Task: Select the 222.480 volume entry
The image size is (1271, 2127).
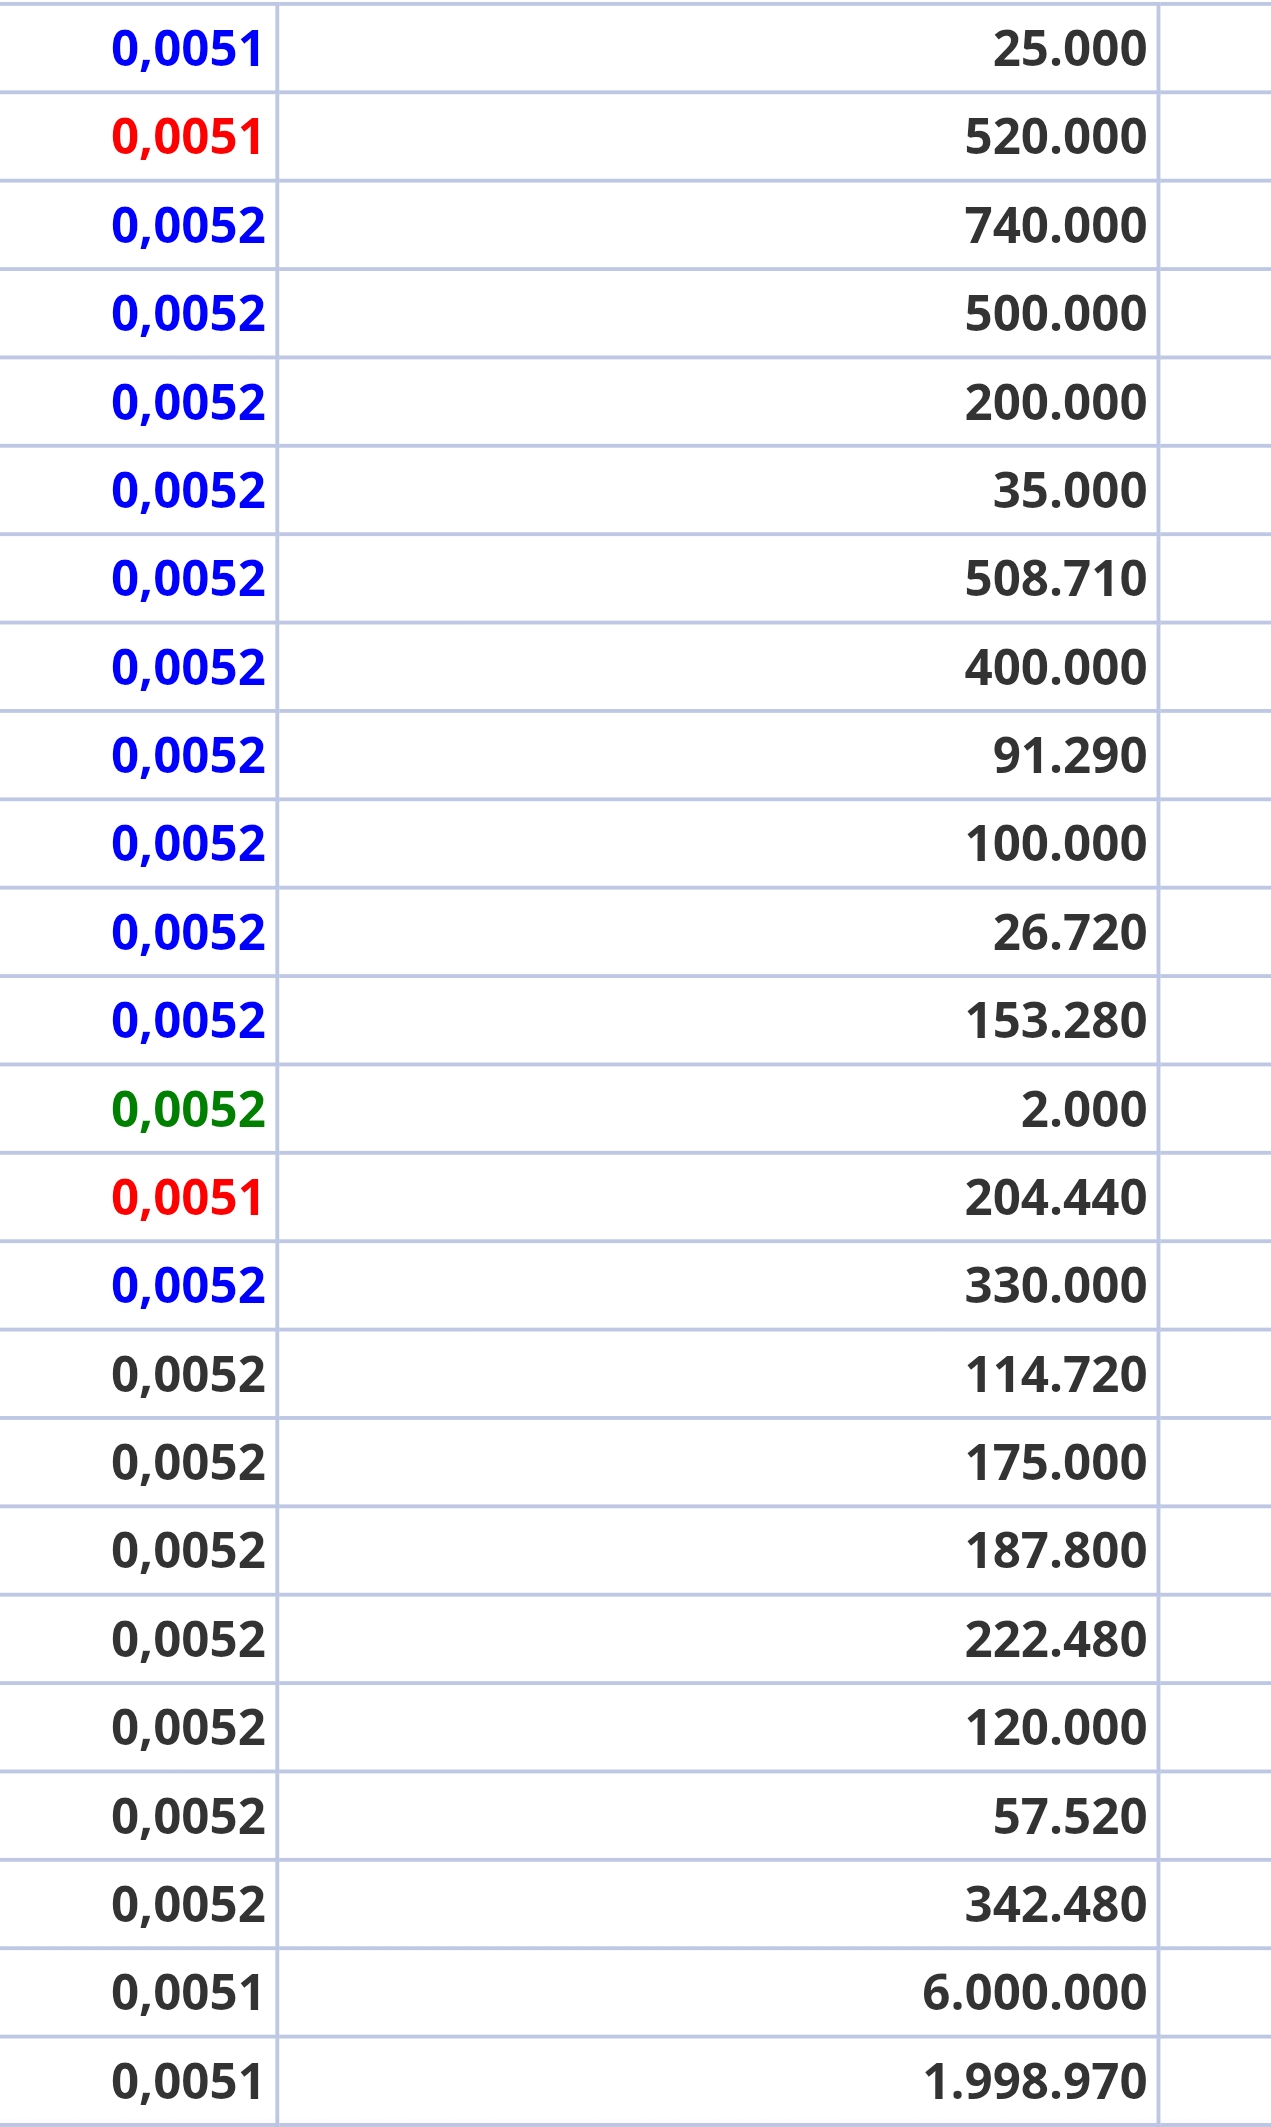Action: [x=718, y=1639]
